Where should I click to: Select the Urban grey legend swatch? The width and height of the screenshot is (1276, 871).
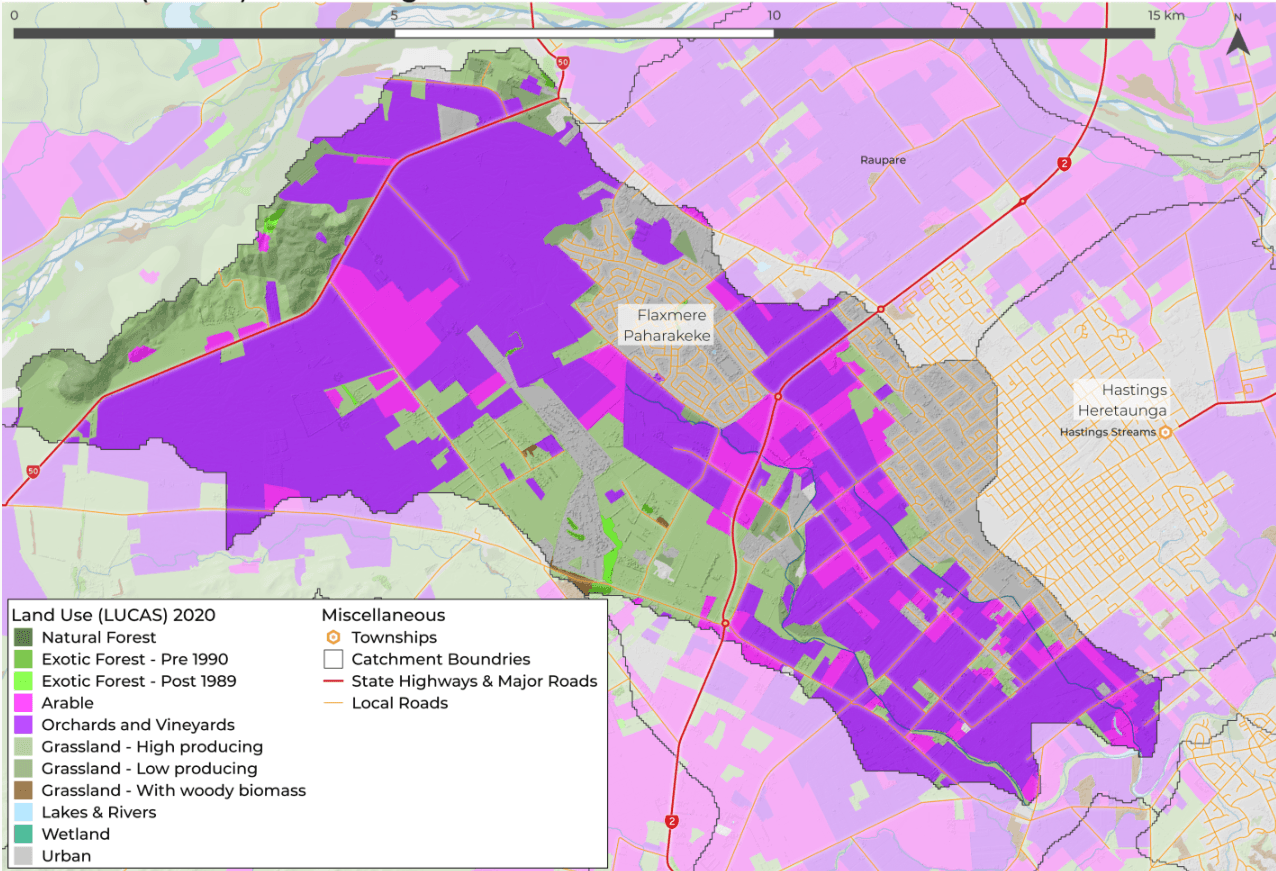pos(24,856)
